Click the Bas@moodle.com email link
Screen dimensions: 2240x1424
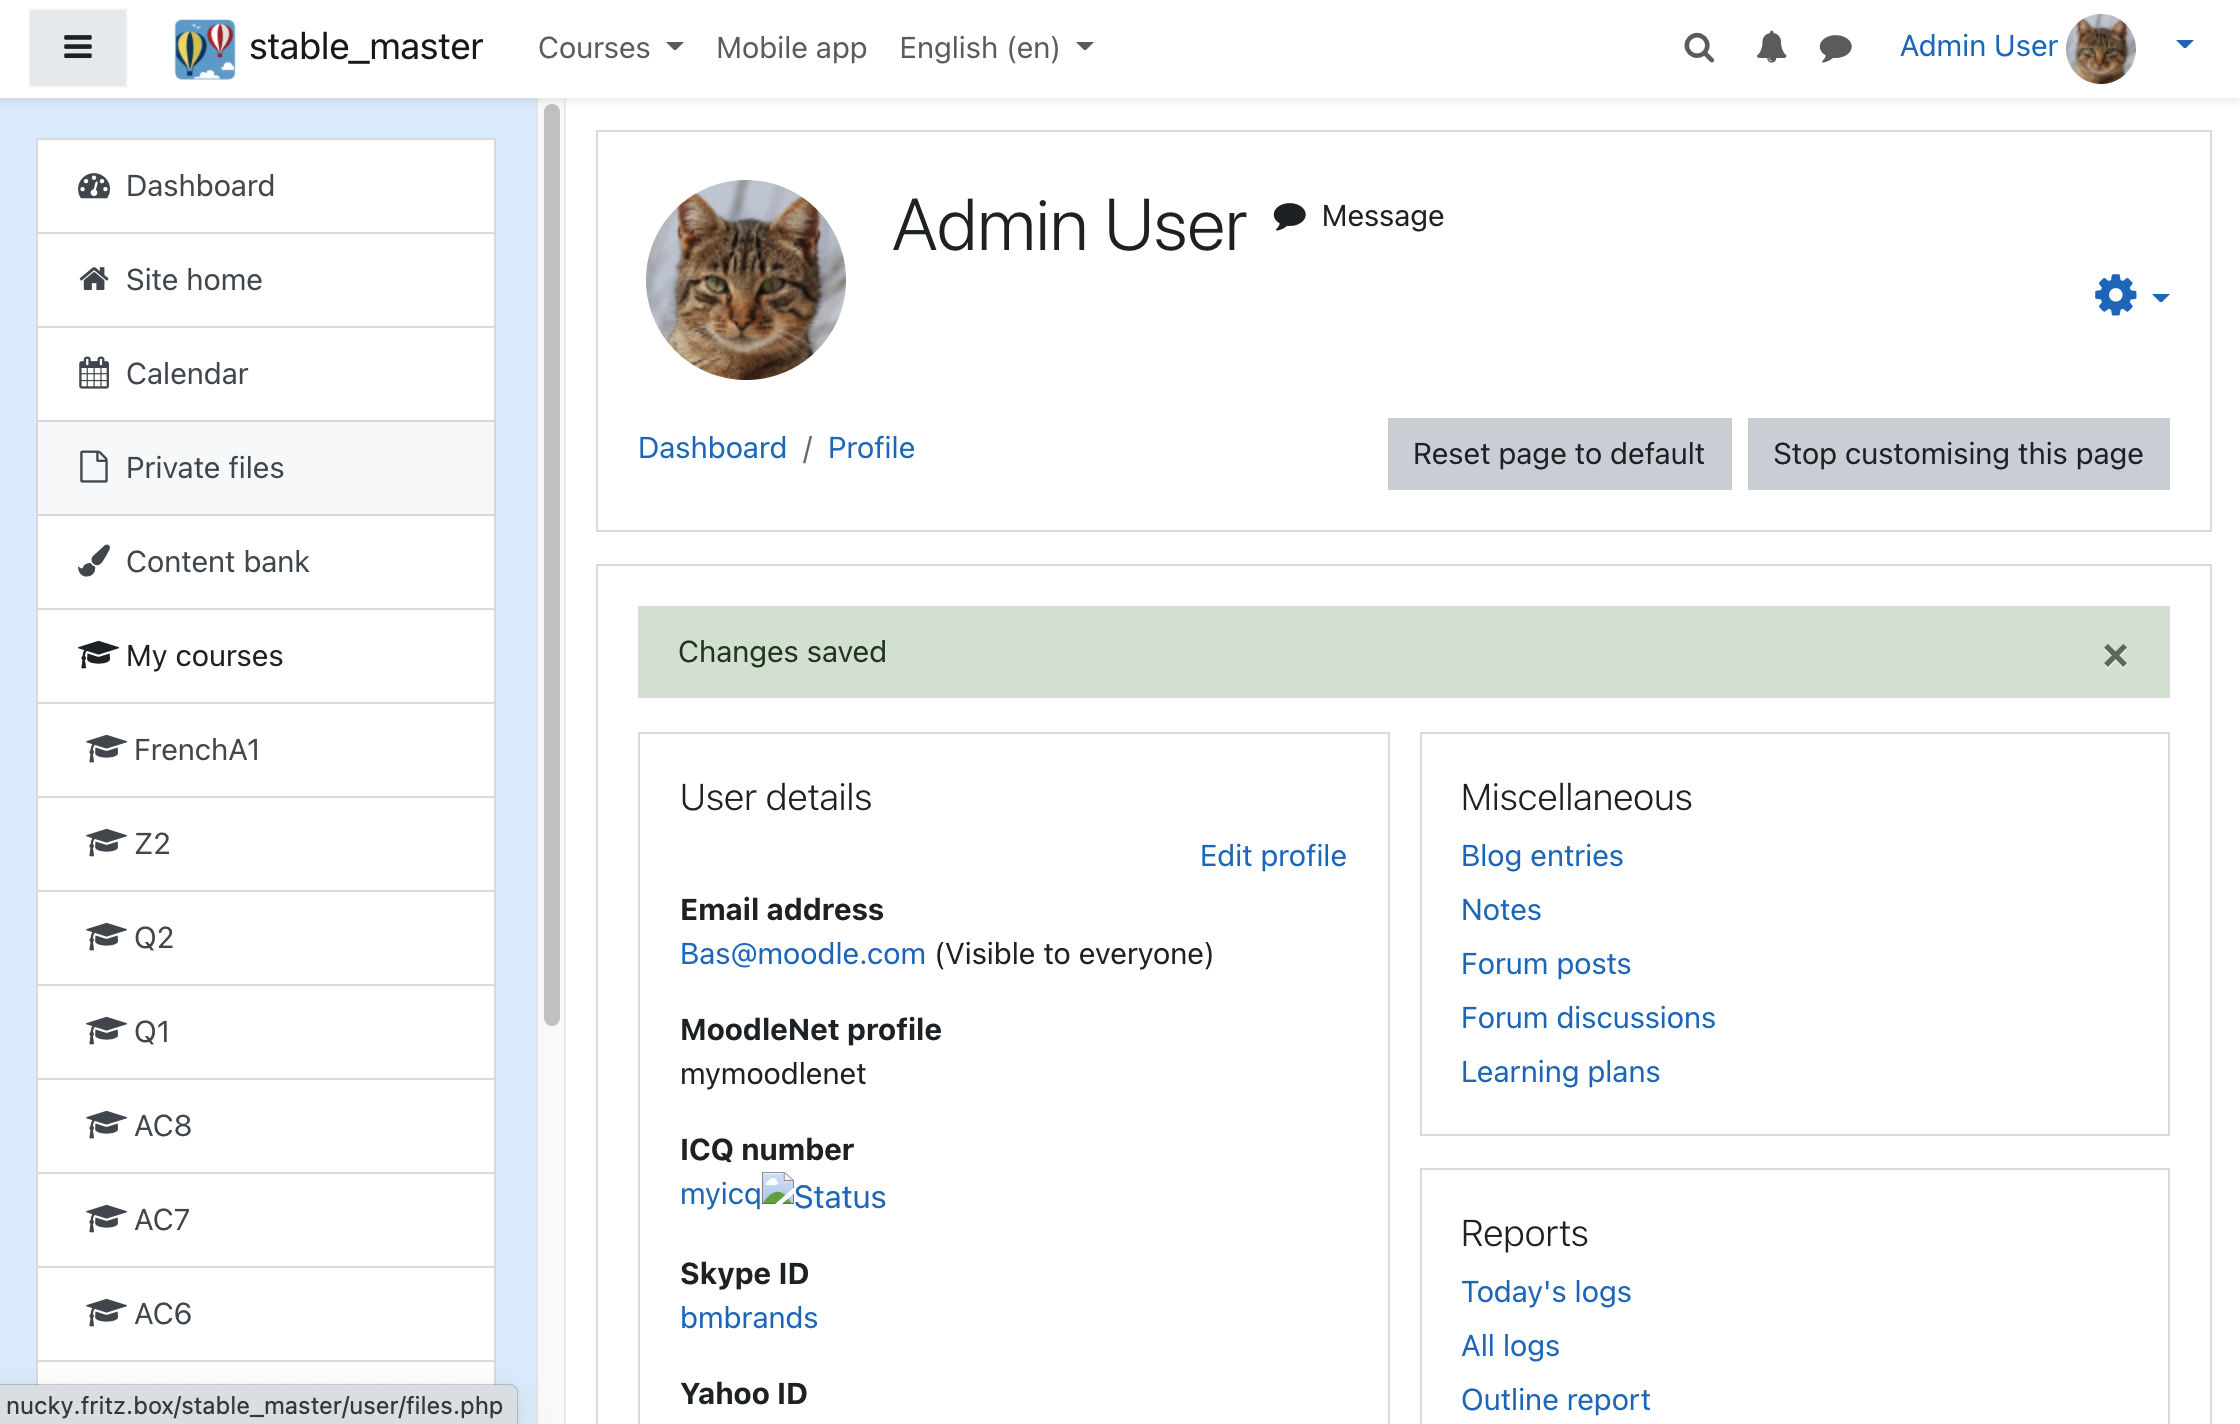click(802, 954)
